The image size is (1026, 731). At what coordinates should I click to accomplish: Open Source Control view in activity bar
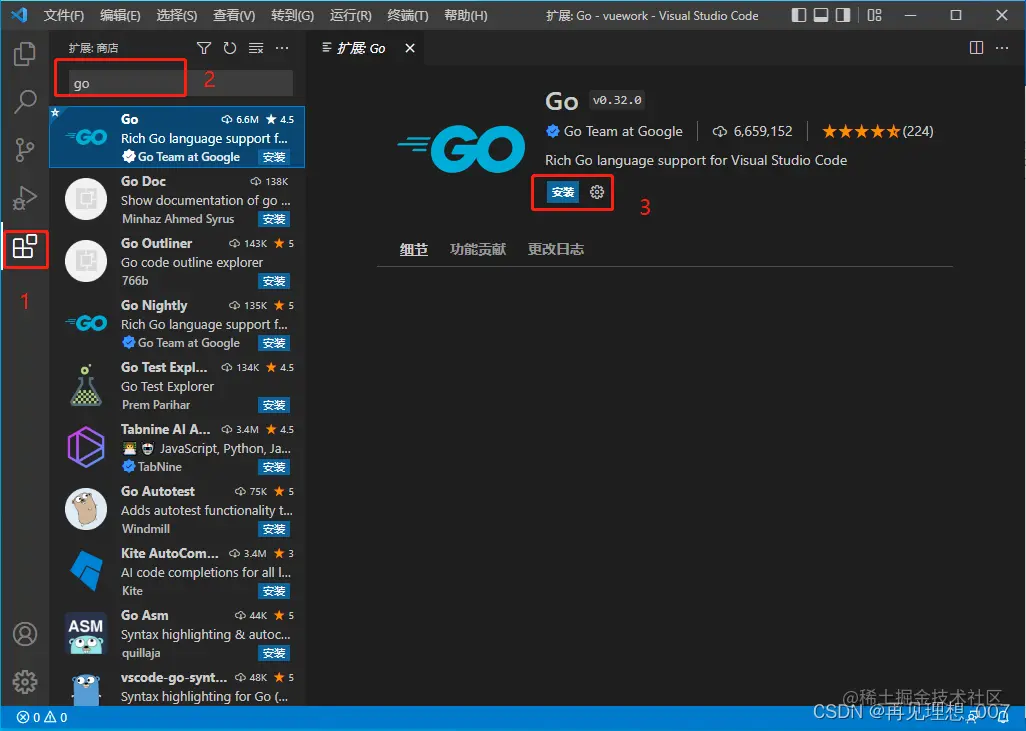pos(25,150)
